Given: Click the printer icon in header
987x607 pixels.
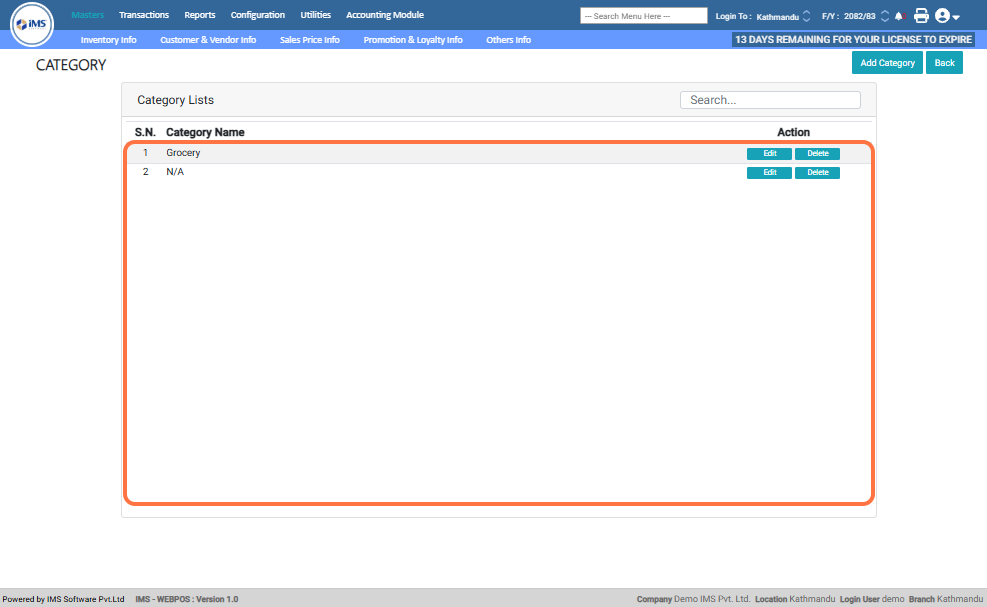Looking at the screenshot, I should click(x=921, y=16).
